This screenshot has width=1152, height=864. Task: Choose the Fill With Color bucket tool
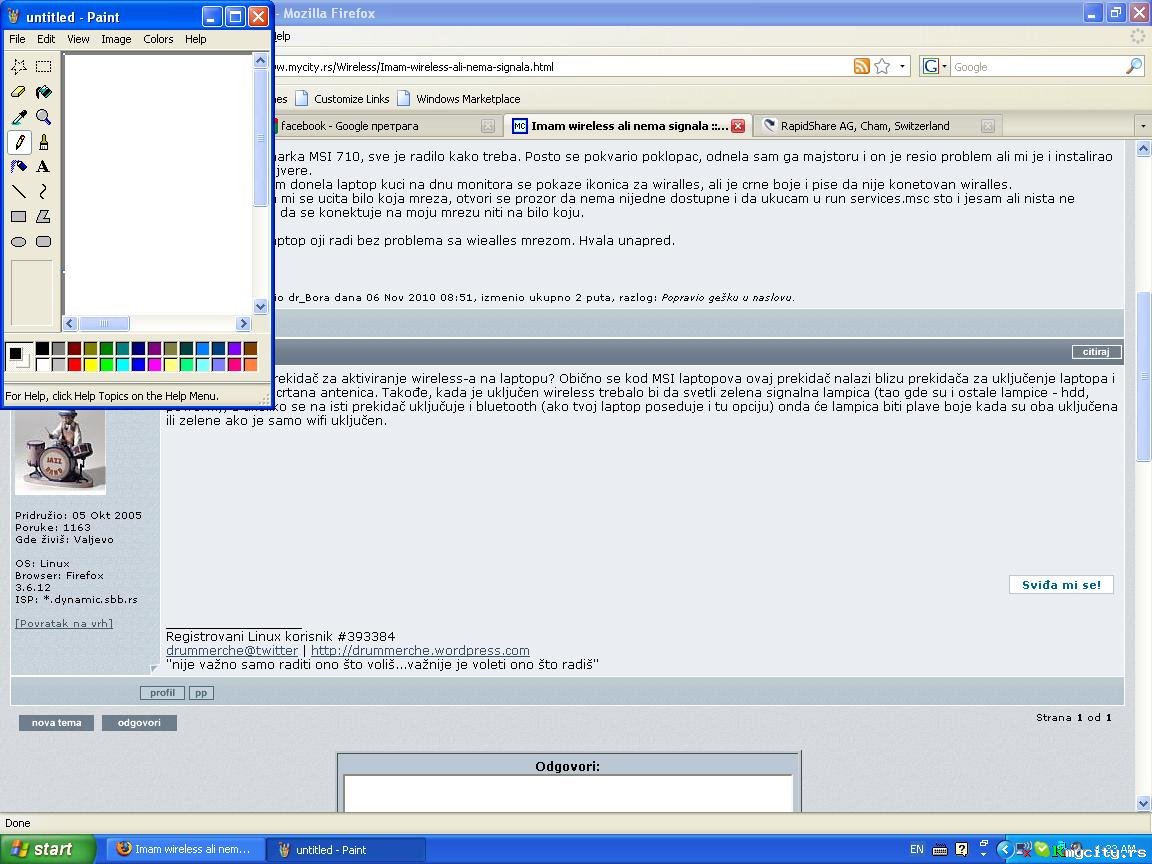(44, 92)
